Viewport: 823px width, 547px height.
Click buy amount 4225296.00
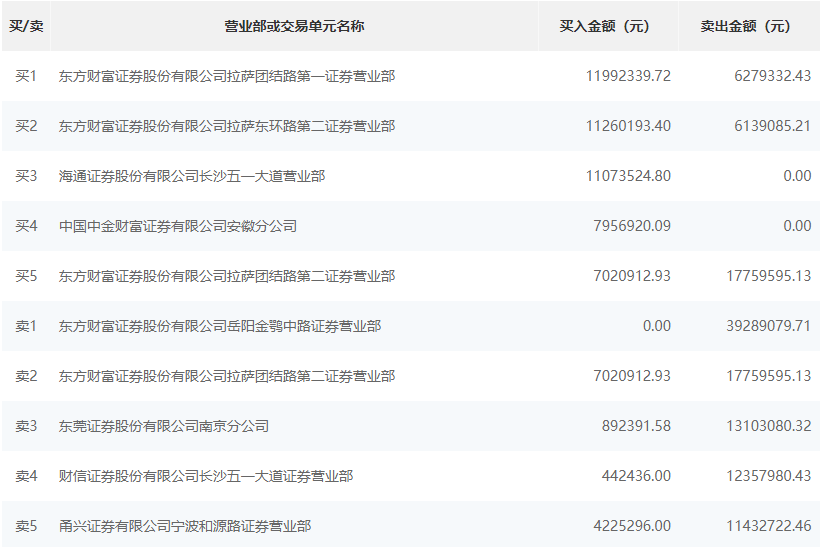click(x=632, y=526)
